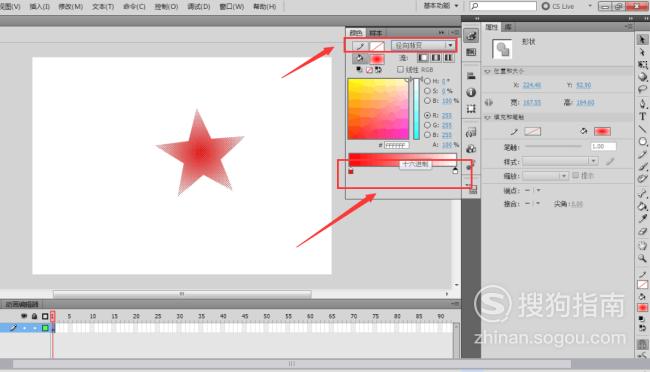Select the Brush tool
650x372 pixels.
point(642,167)
